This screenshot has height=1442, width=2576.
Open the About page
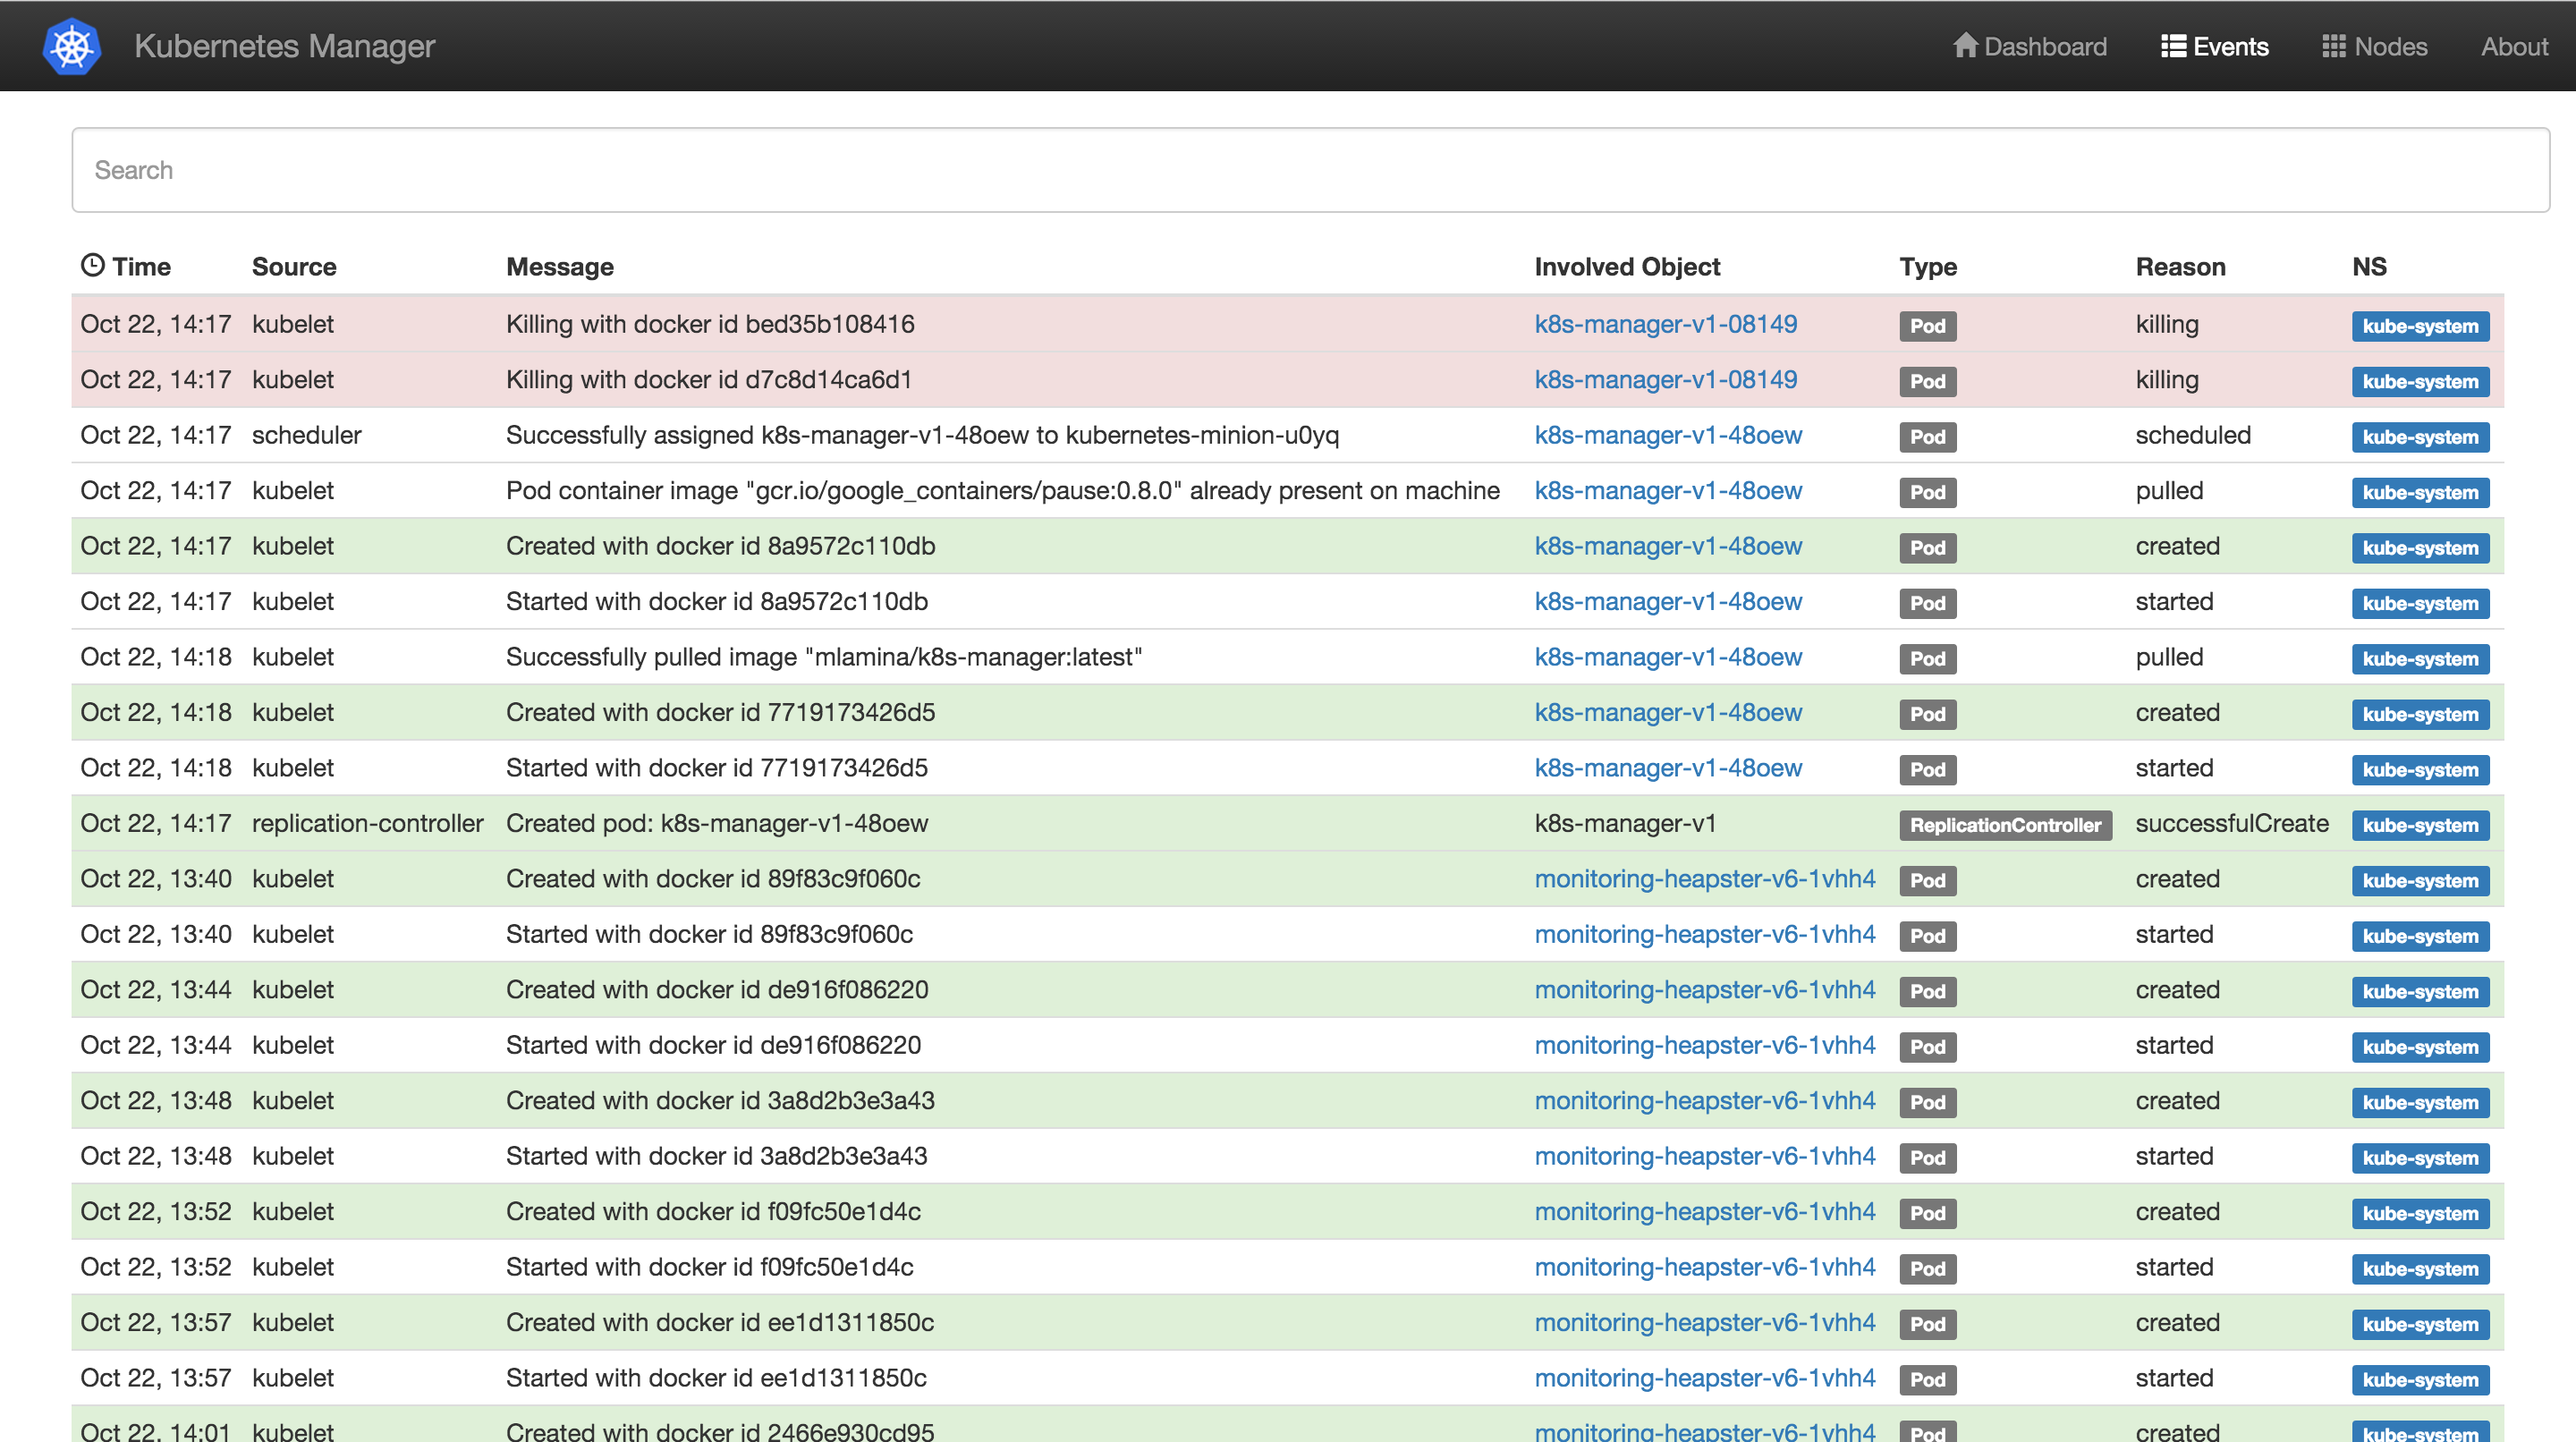click(x=2514, y=46)
